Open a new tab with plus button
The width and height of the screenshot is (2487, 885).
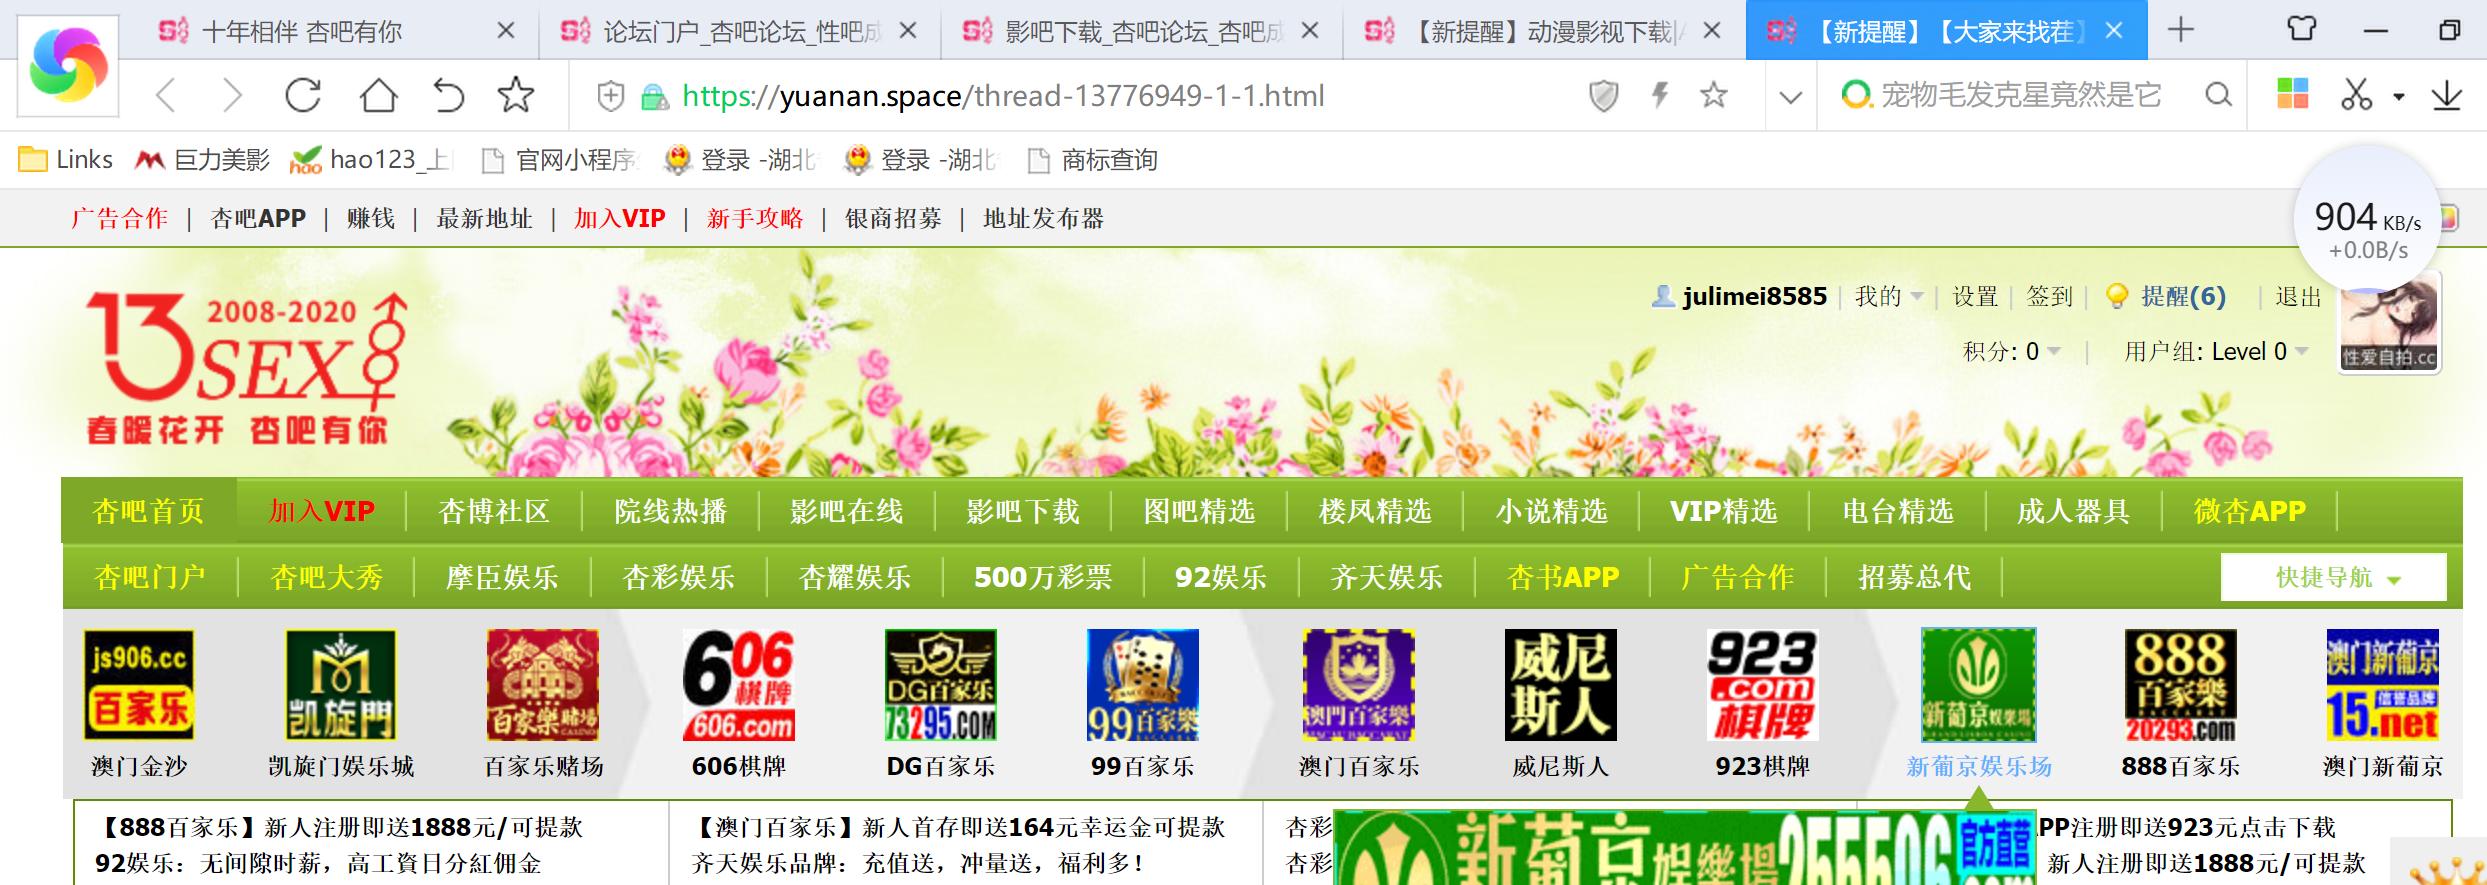(2181, 30)
